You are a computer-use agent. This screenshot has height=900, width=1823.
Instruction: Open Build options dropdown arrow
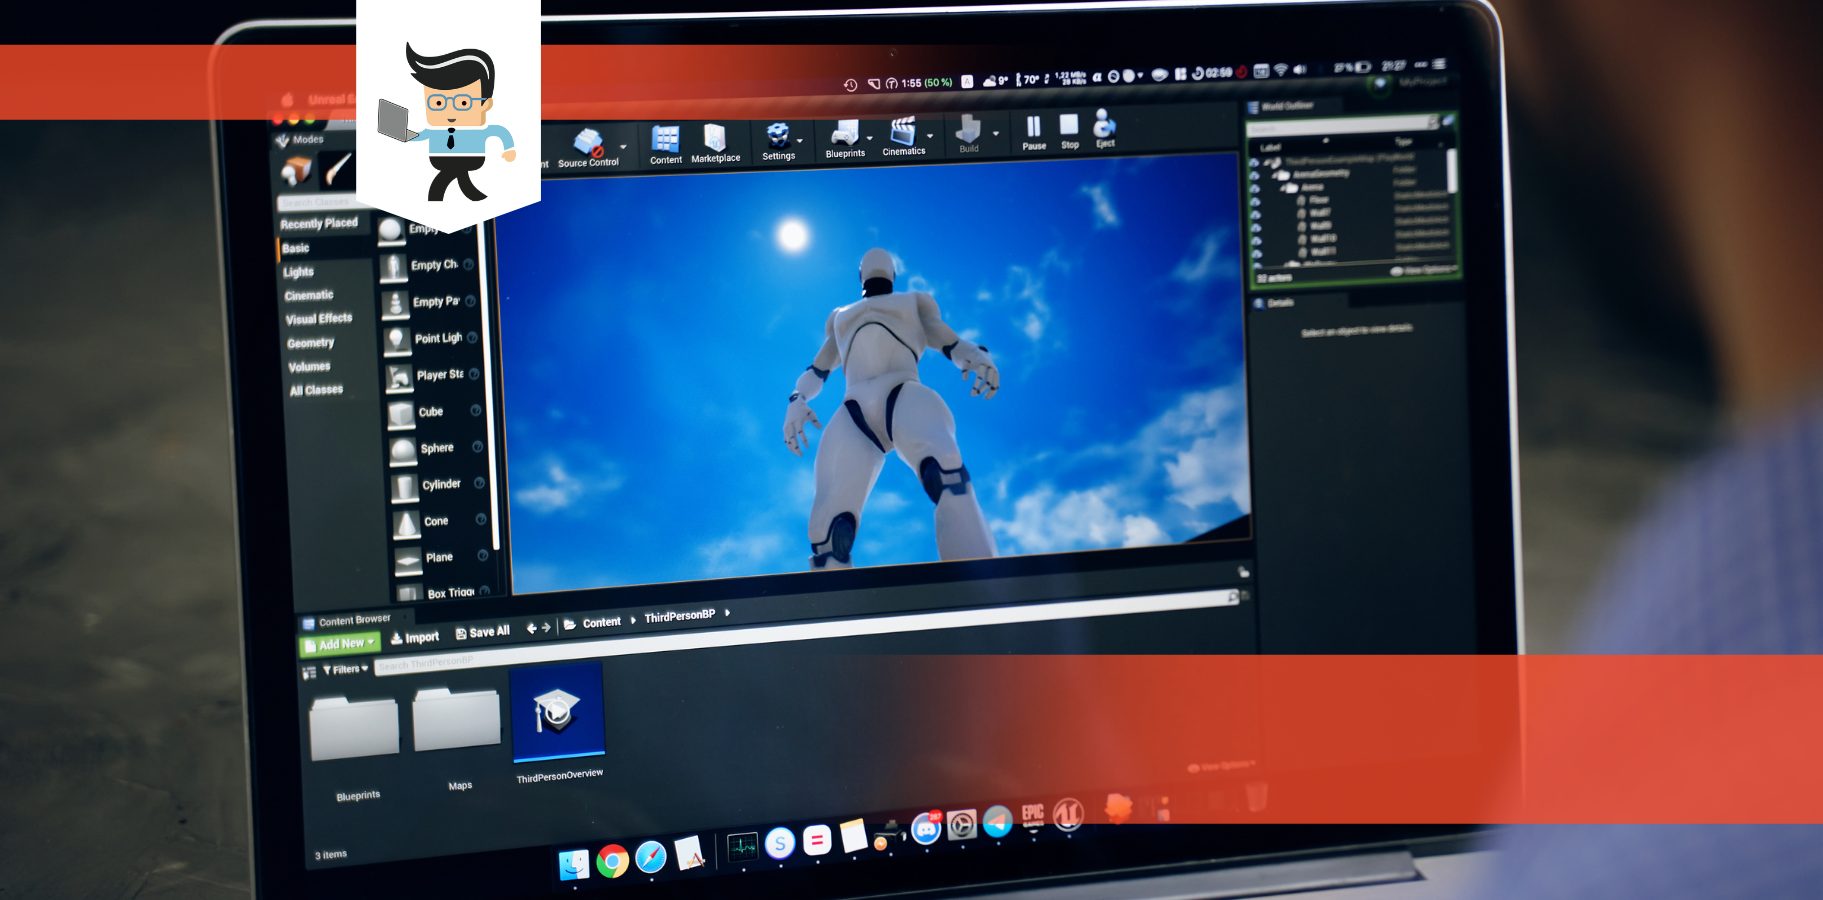point(996,132)
